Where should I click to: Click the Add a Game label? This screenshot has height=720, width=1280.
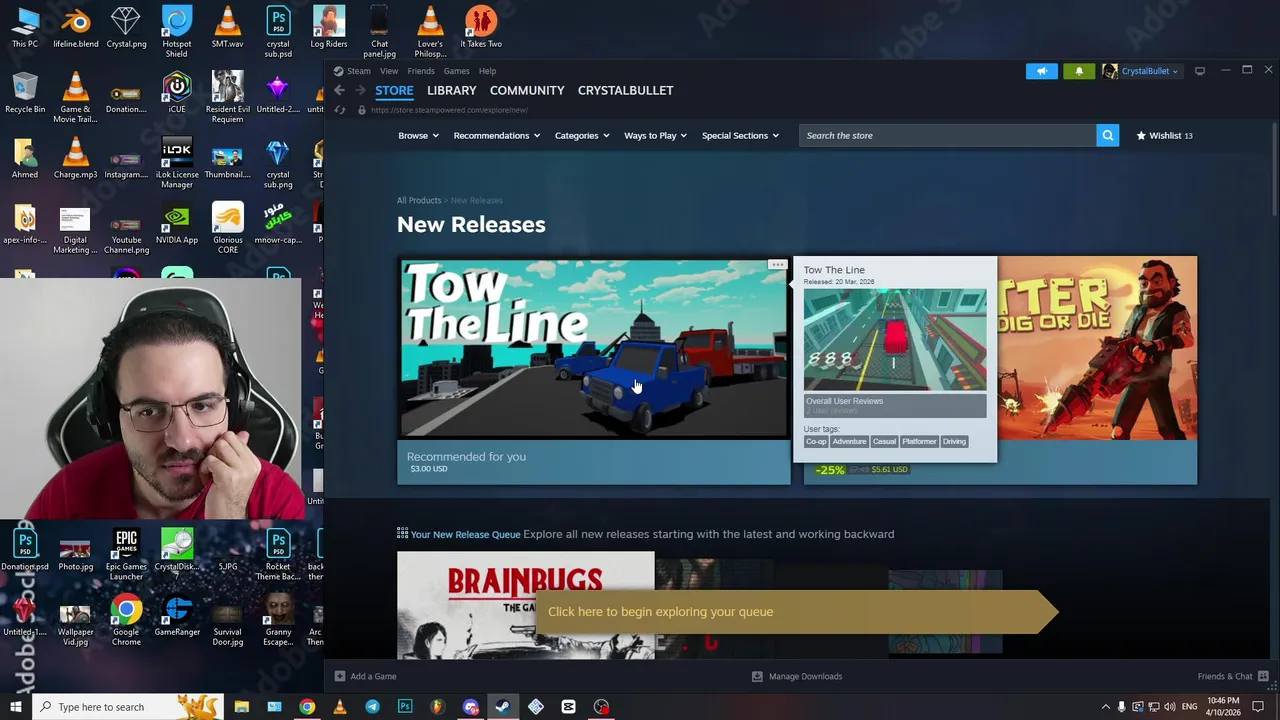pyautogui.click(x=373, y=676)
